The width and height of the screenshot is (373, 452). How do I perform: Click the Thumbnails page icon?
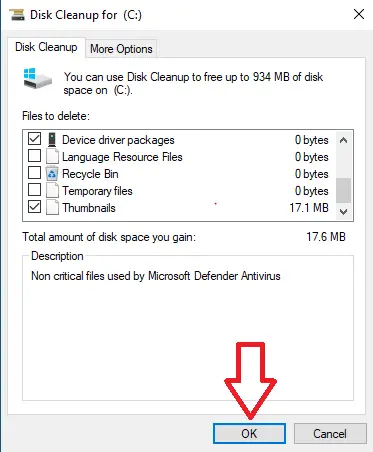click(52, 207)
